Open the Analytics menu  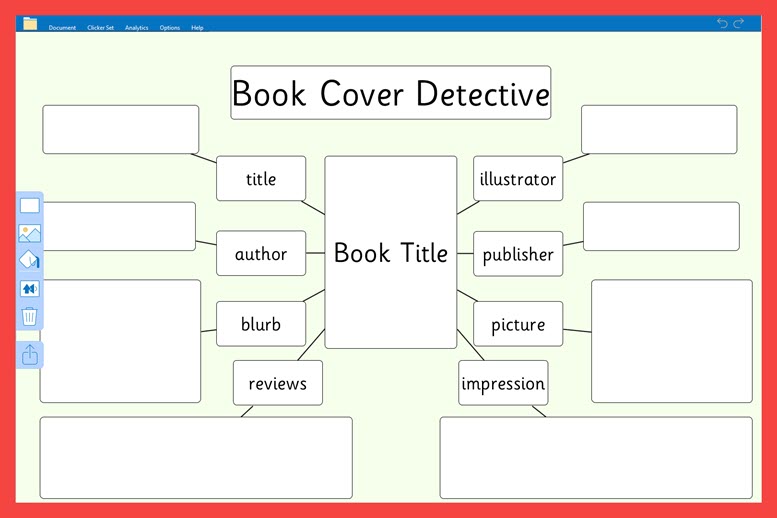[x=136, y=28]
